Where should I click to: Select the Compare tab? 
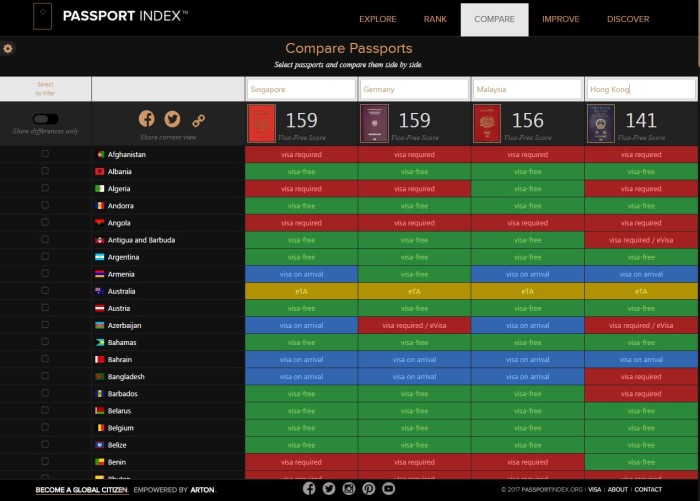coord(495,20)
